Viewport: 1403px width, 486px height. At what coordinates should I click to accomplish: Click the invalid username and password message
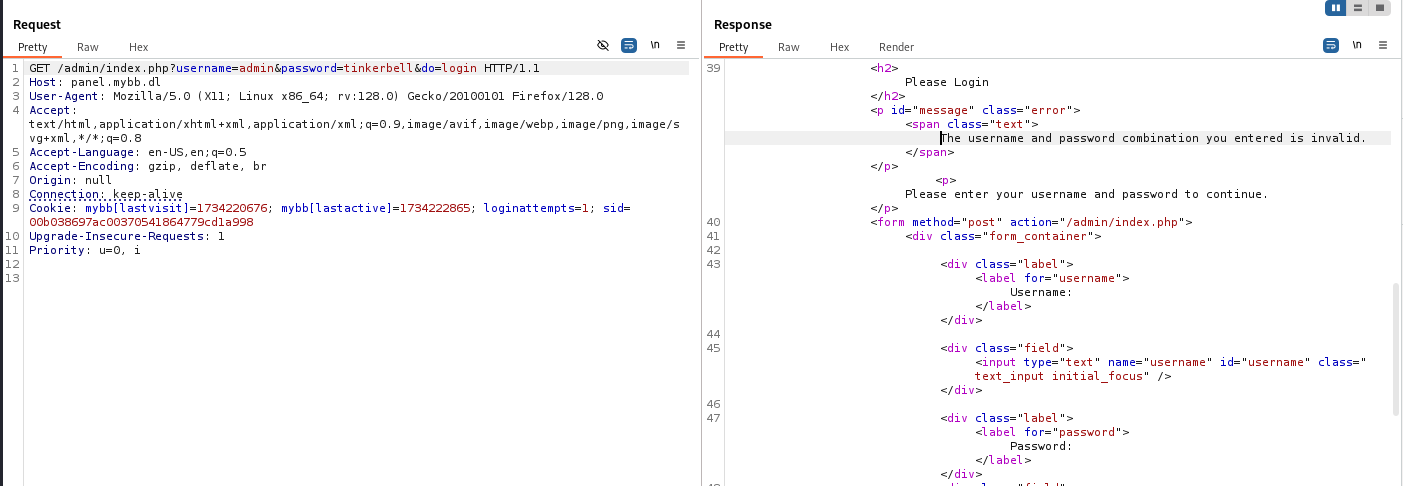[x=1153, y=138]
